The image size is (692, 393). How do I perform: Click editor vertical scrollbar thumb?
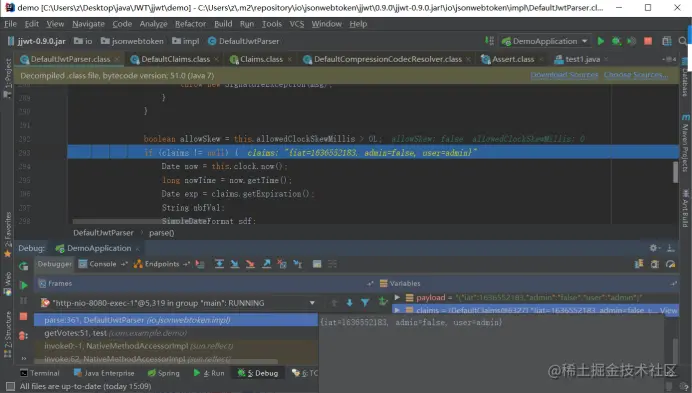[x=675, y=172]
